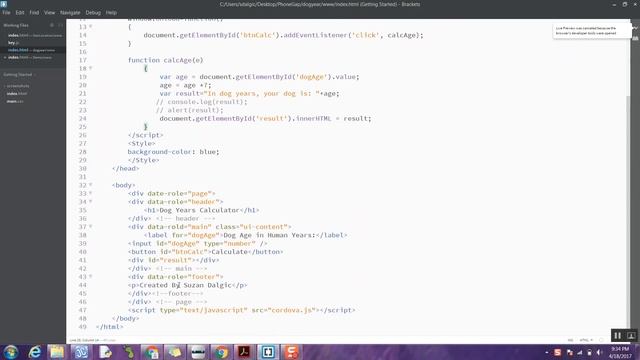
Task: Collapse the code fold at line 13
Action: coord(91,27)
